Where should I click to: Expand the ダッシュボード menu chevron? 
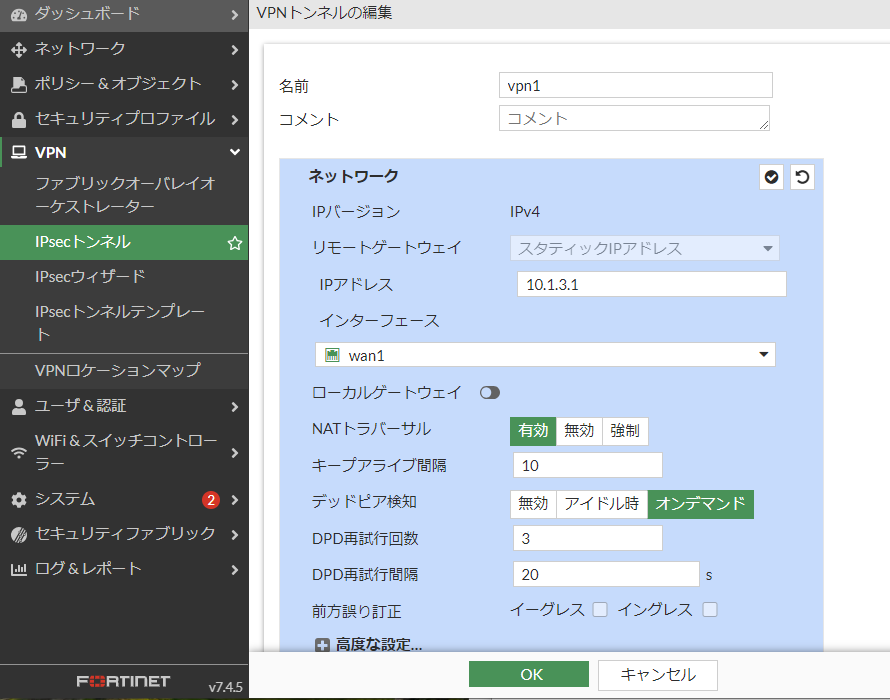click(234, 15)
